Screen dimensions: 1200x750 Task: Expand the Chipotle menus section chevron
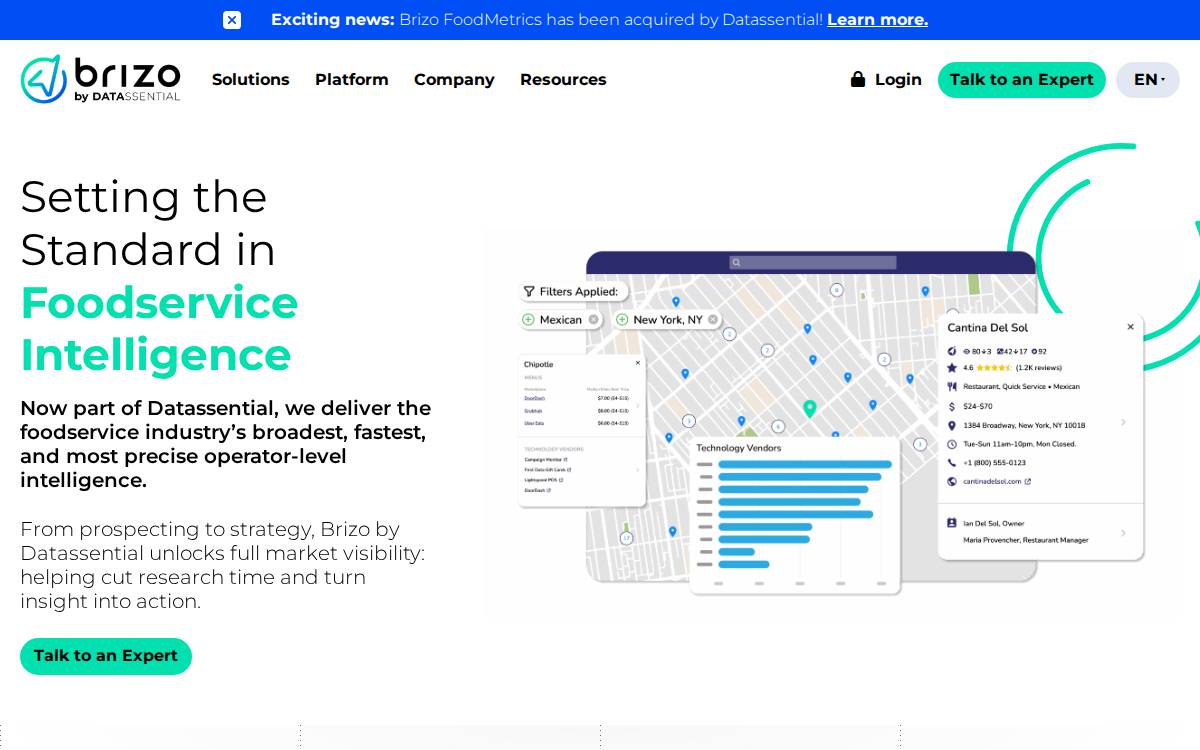click(638, 406)
